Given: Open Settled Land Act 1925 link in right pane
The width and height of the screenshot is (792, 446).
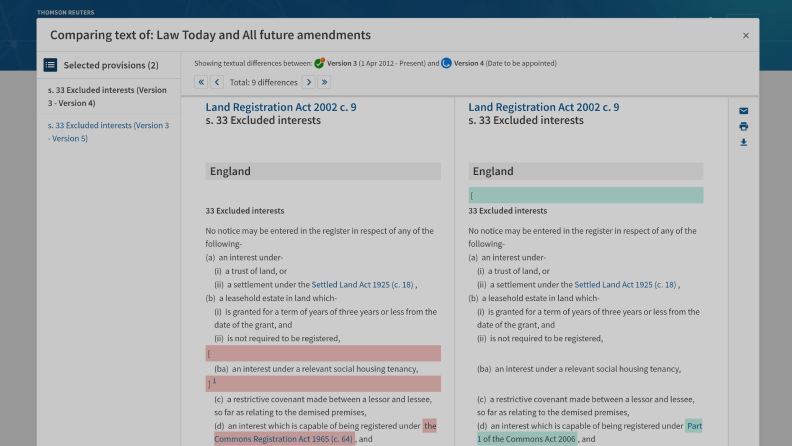Looking at the screenshot, I should point(625,285).
